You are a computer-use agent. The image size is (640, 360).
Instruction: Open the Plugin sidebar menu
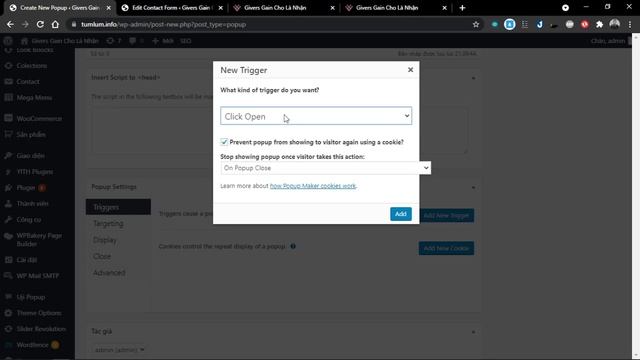click(26, 188)
